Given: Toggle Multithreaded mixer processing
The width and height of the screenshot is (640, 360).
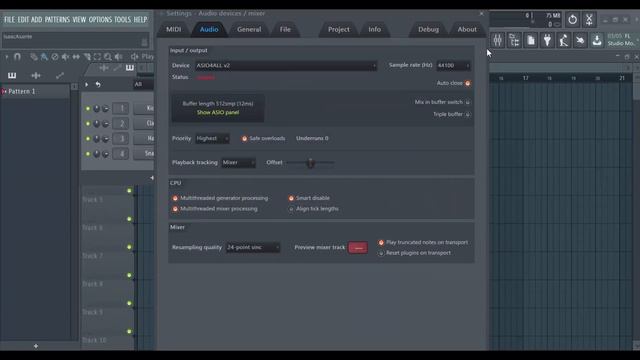Looking at the screenshot, I should [175, 209].
